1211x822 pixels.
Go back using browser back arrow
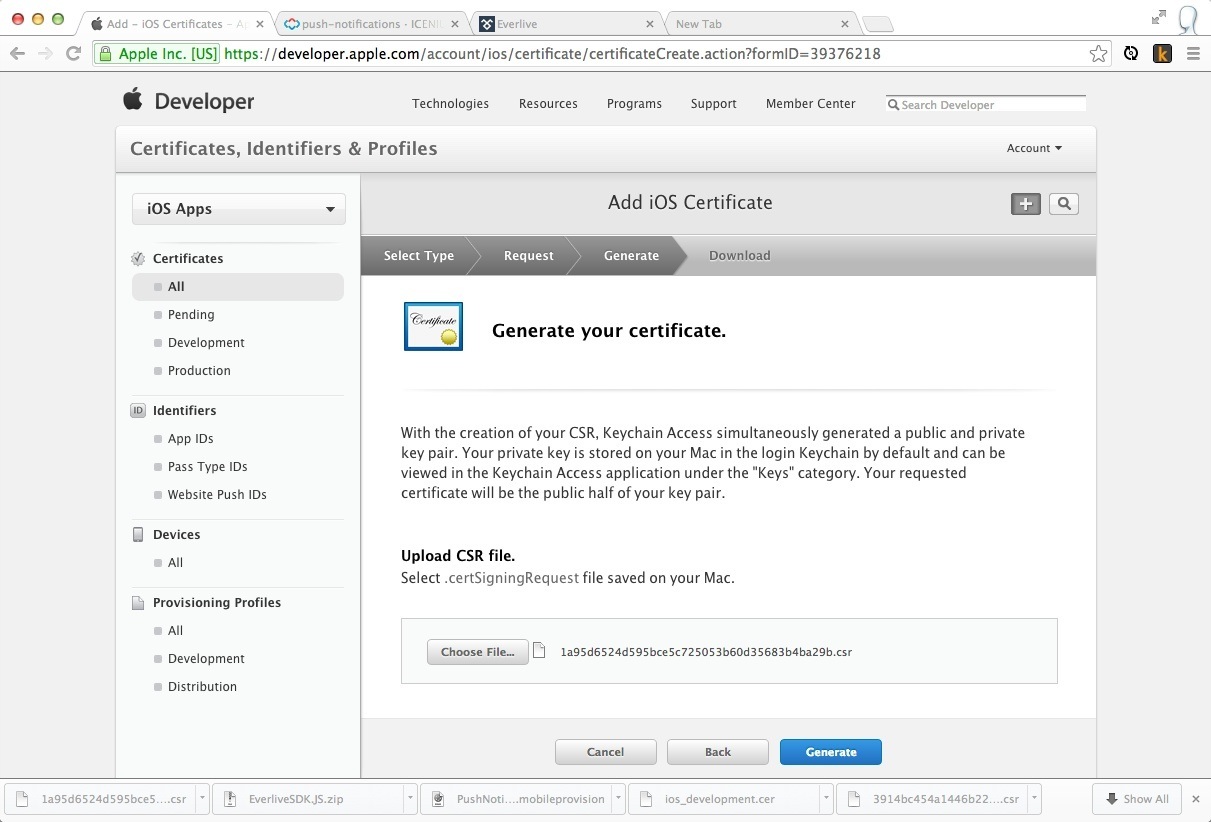[x=18, y=54]
